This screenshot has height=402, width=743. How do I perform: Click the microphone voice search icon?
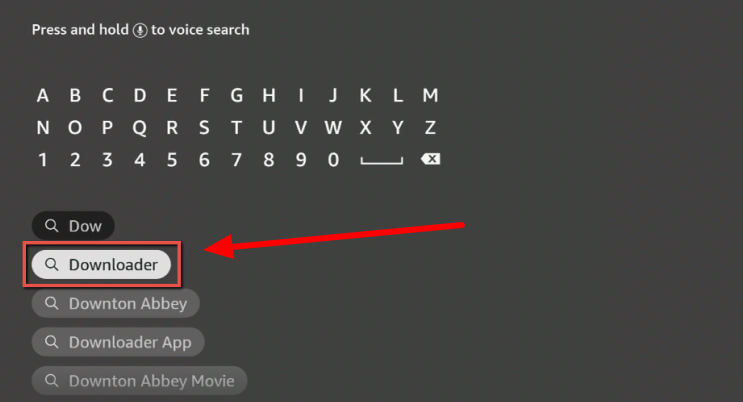[x=140, y=30]
